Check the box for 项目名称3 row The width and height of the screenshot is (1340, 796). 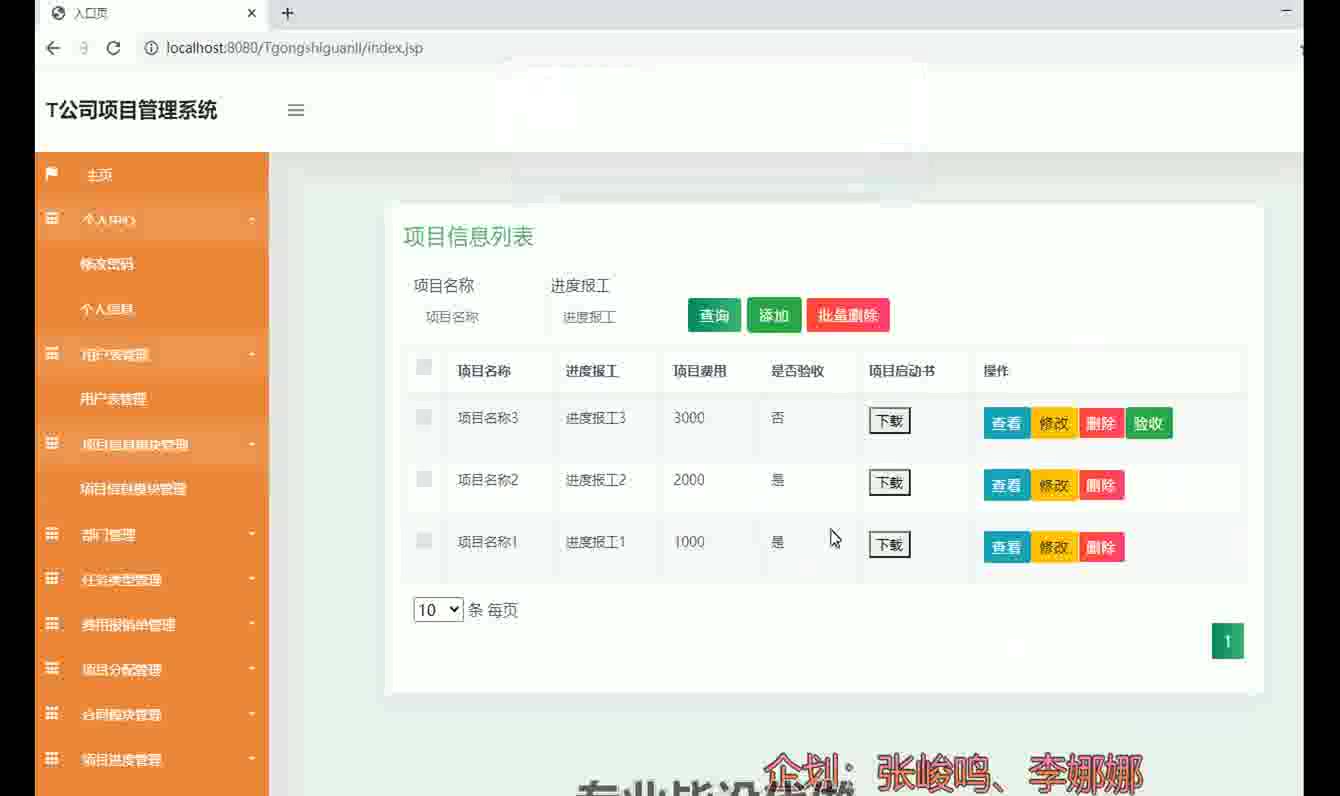424,417
